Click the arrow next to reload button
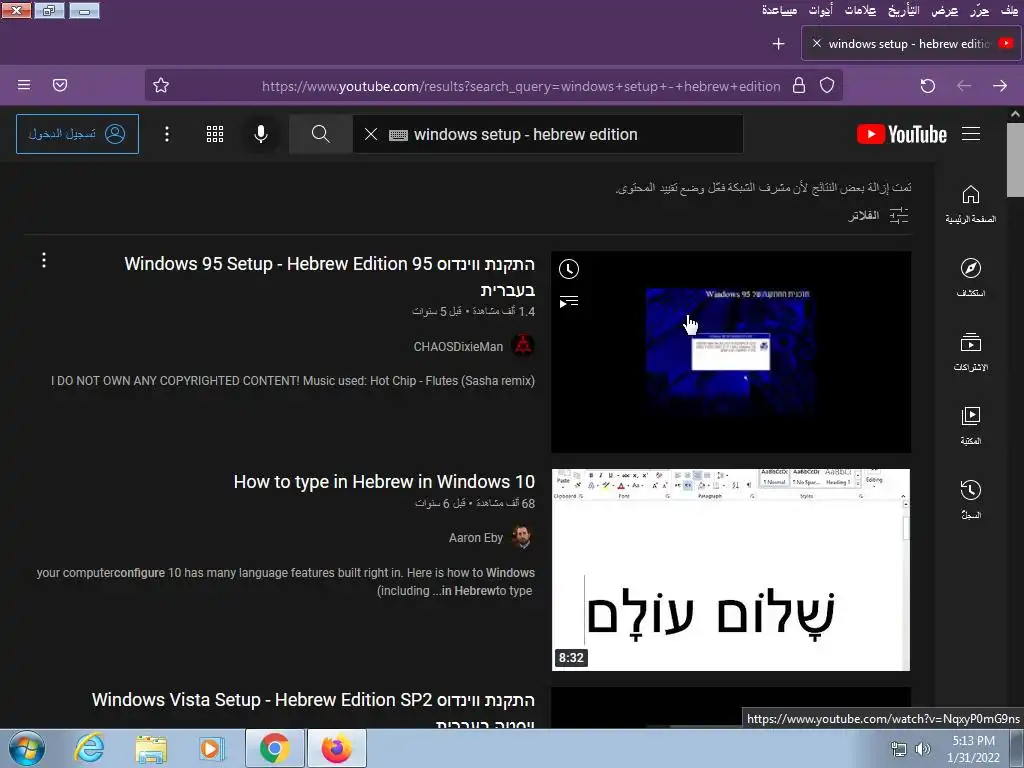Screen dimensions: 1024x768 [x=964, y=86]
